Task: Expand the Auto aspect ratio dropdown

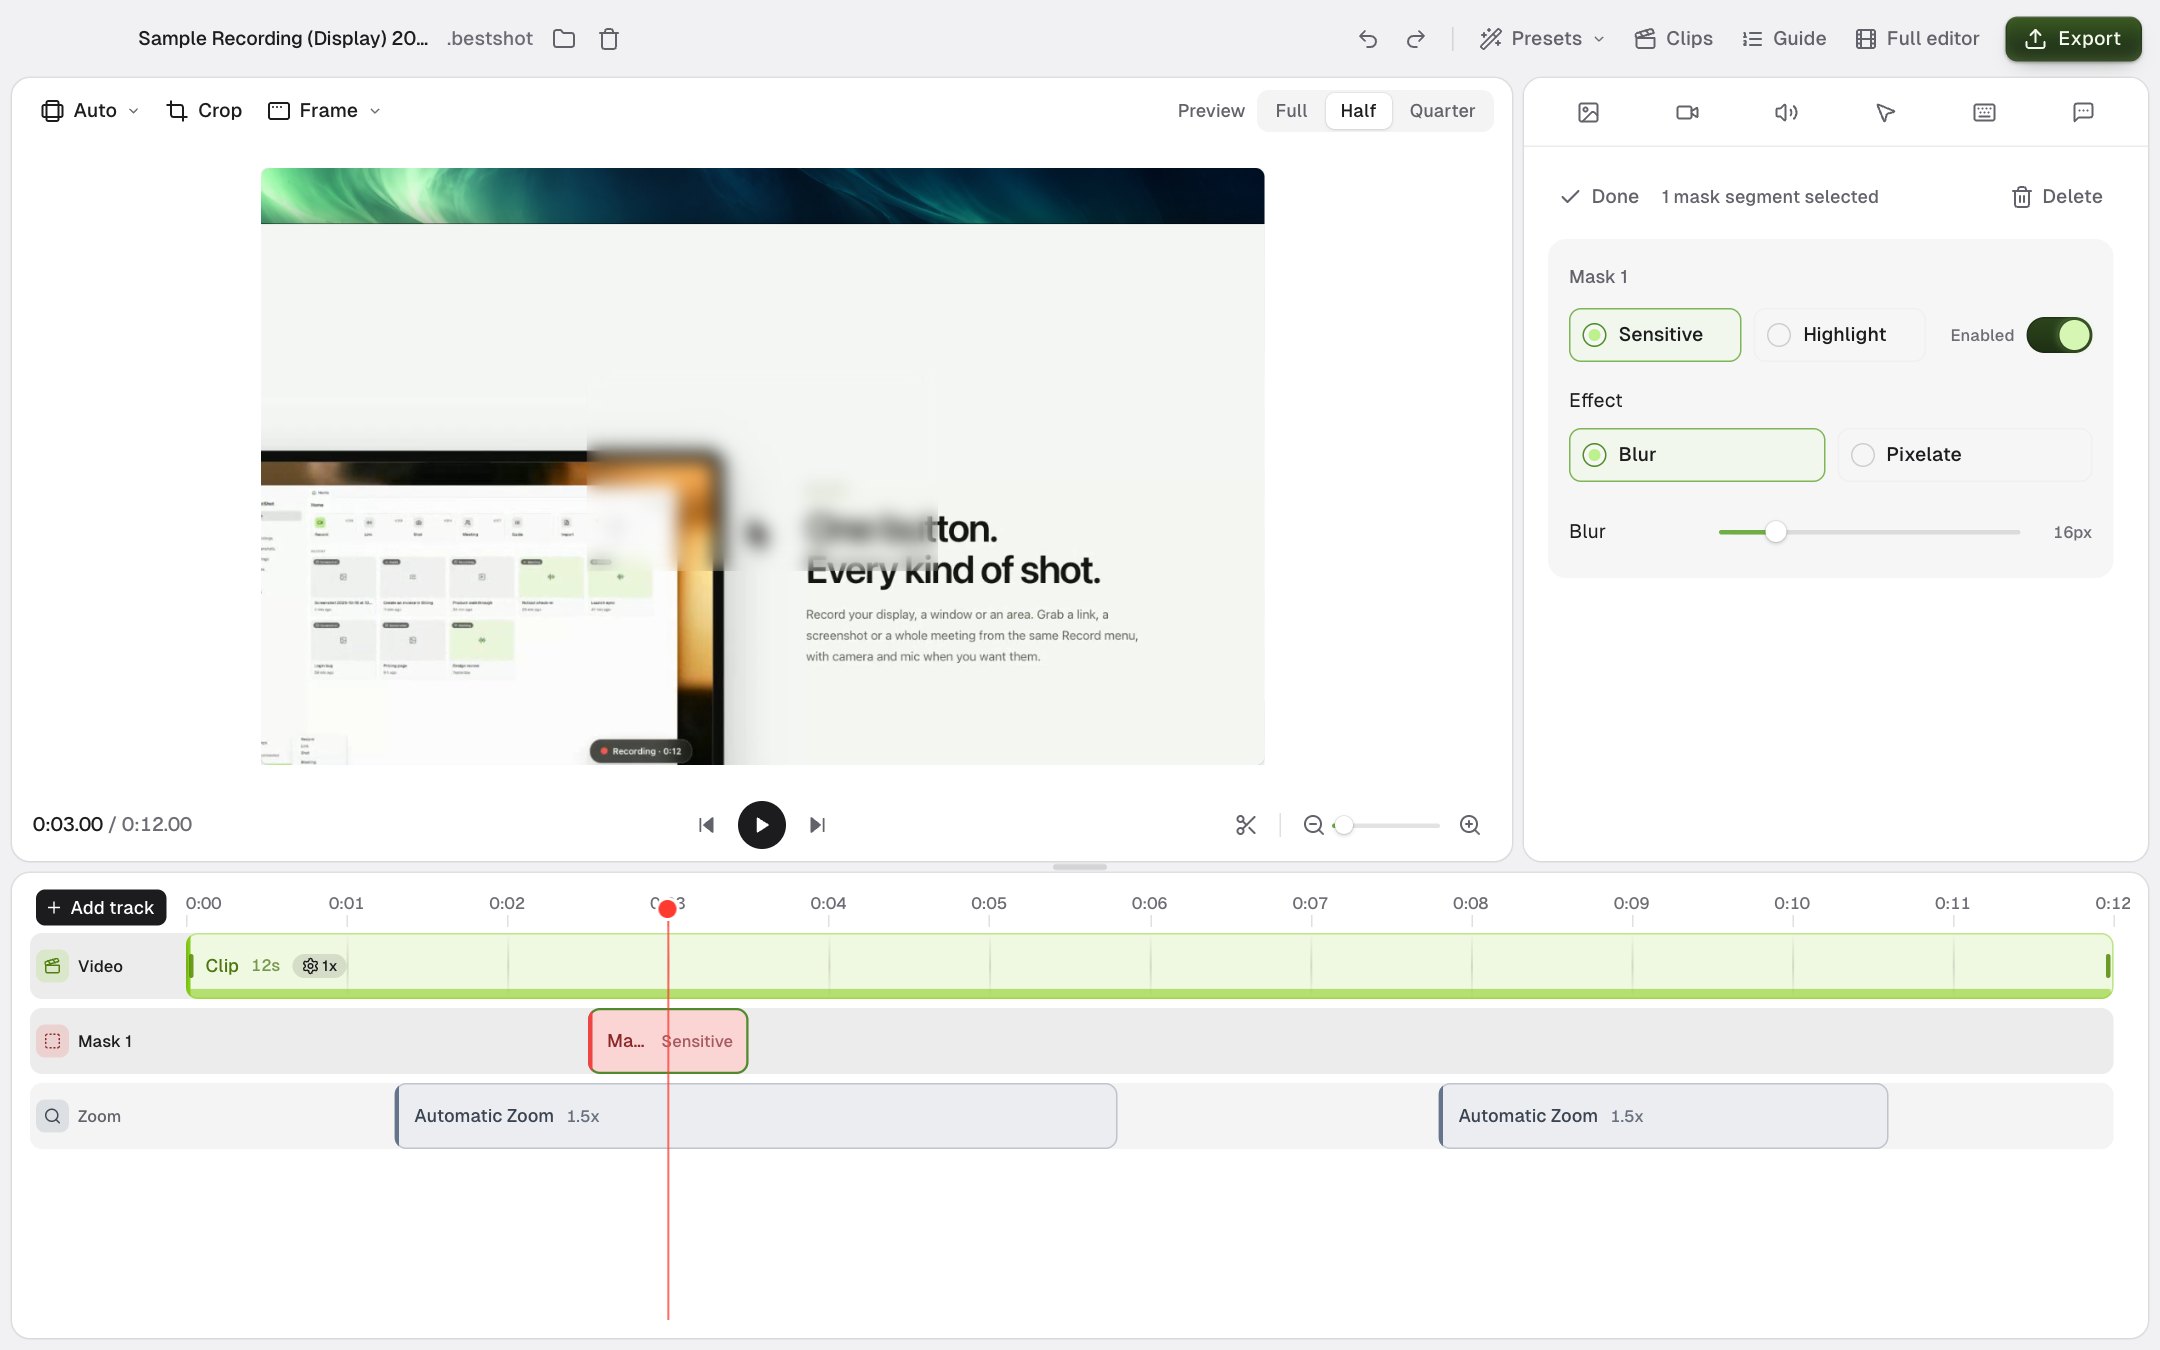Action: coord(90,111)
